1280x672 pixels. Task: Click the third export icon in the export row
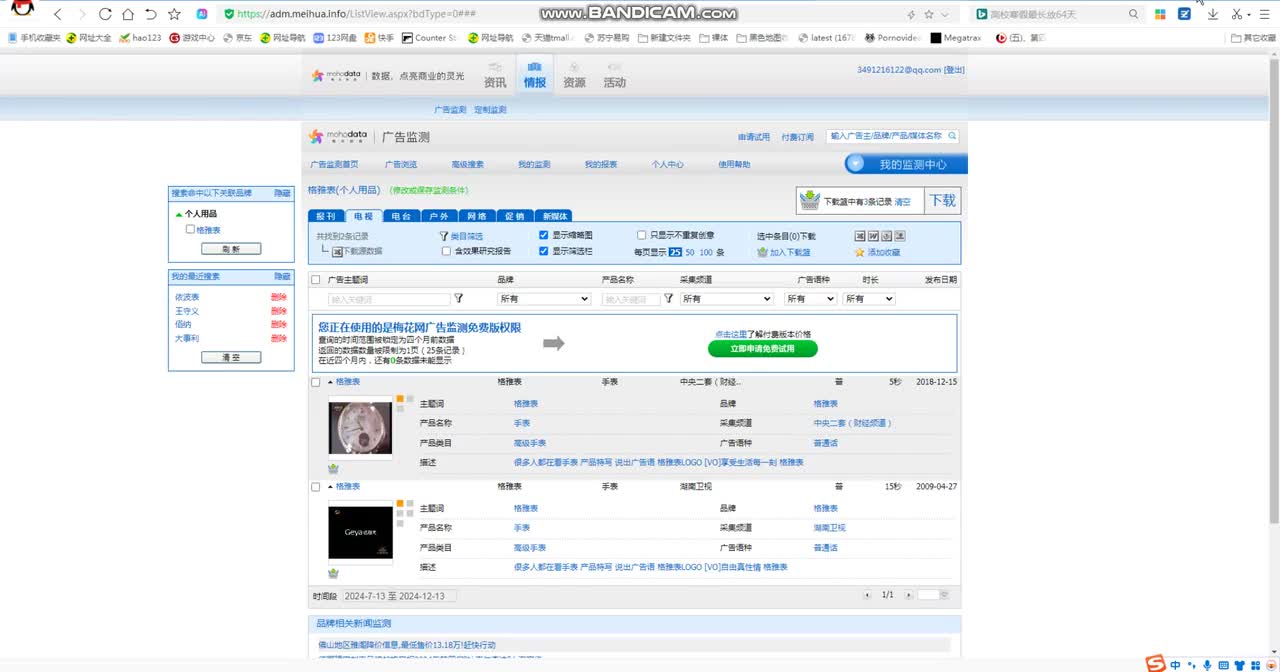[x=886, y=236]
